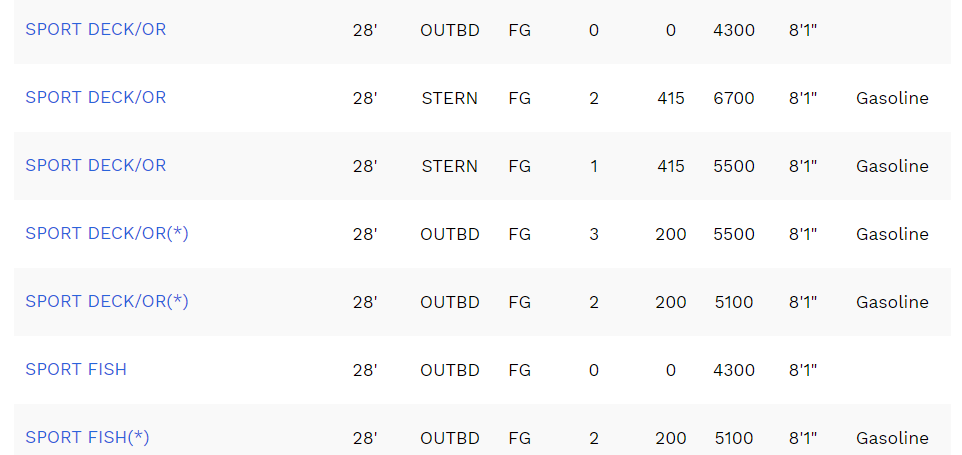Open SPORT DECK/OR link in the 4300 row

coord(96,30)
